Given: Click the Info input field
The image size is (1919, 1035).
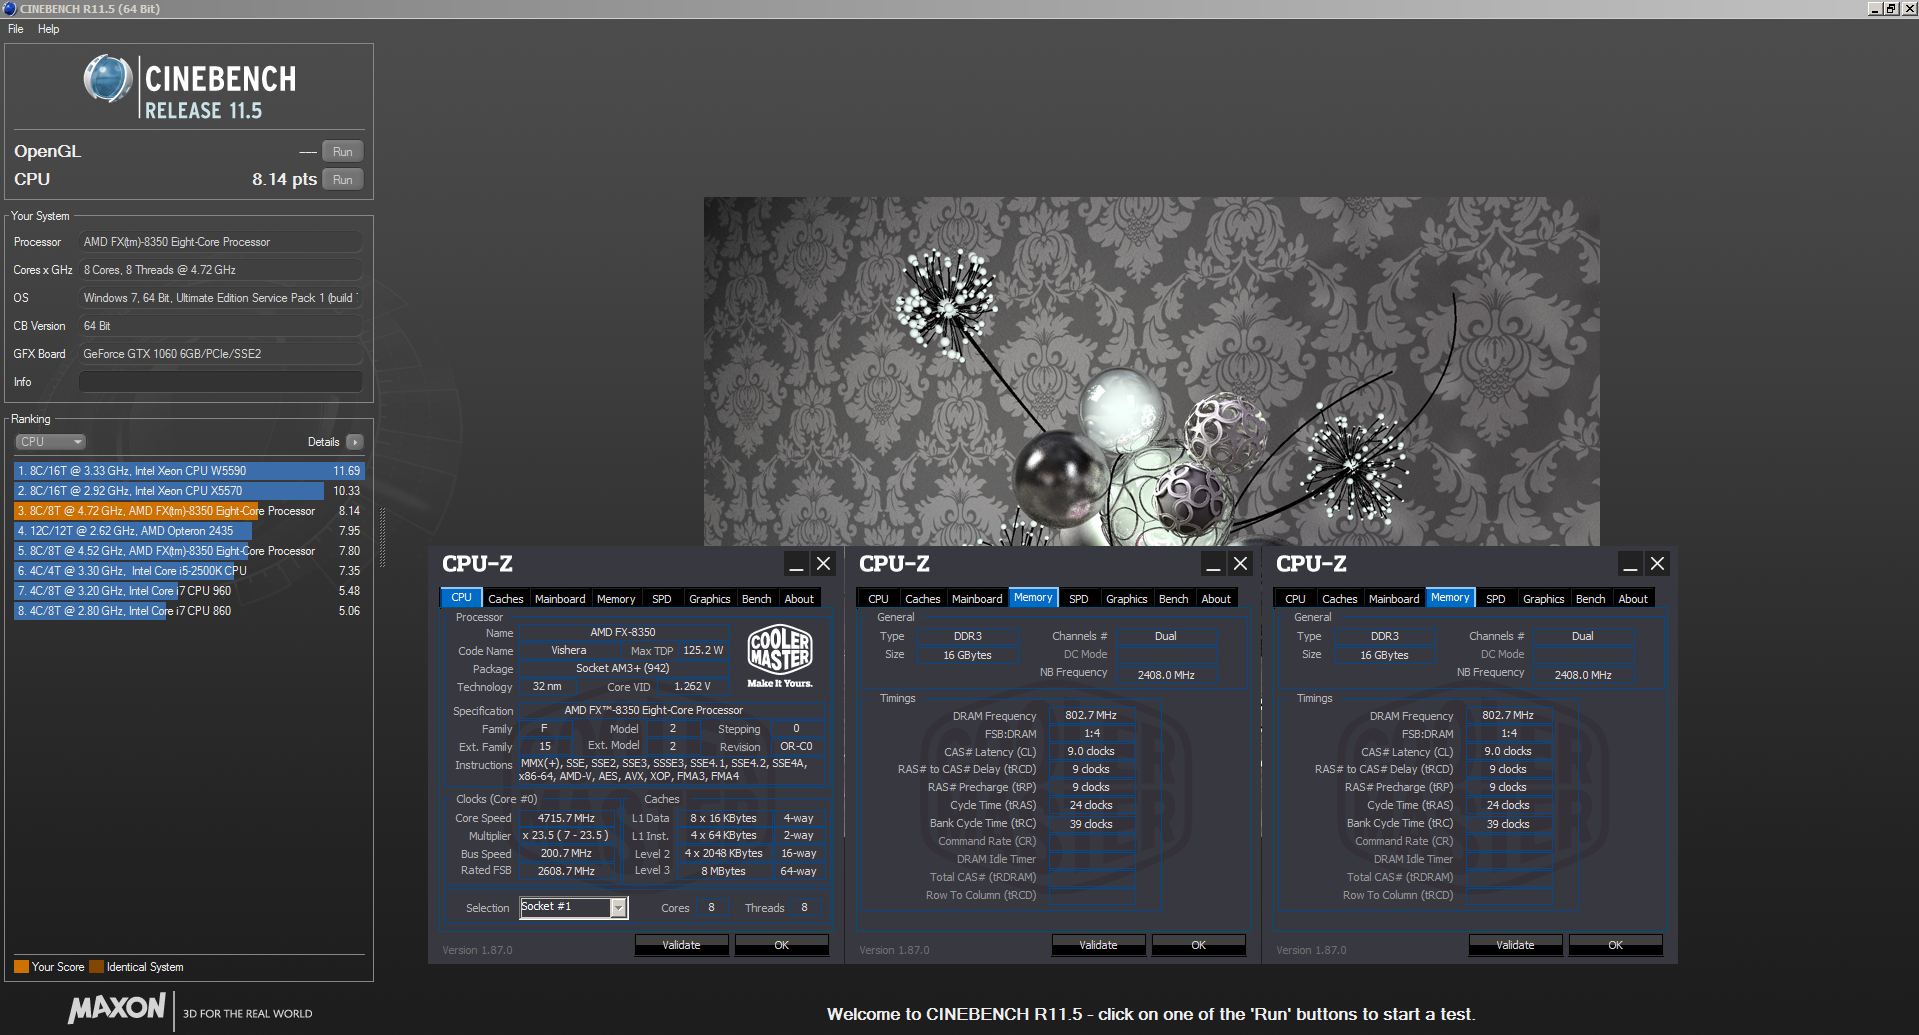Looking at the screenshot, I should tap(220, 382).
